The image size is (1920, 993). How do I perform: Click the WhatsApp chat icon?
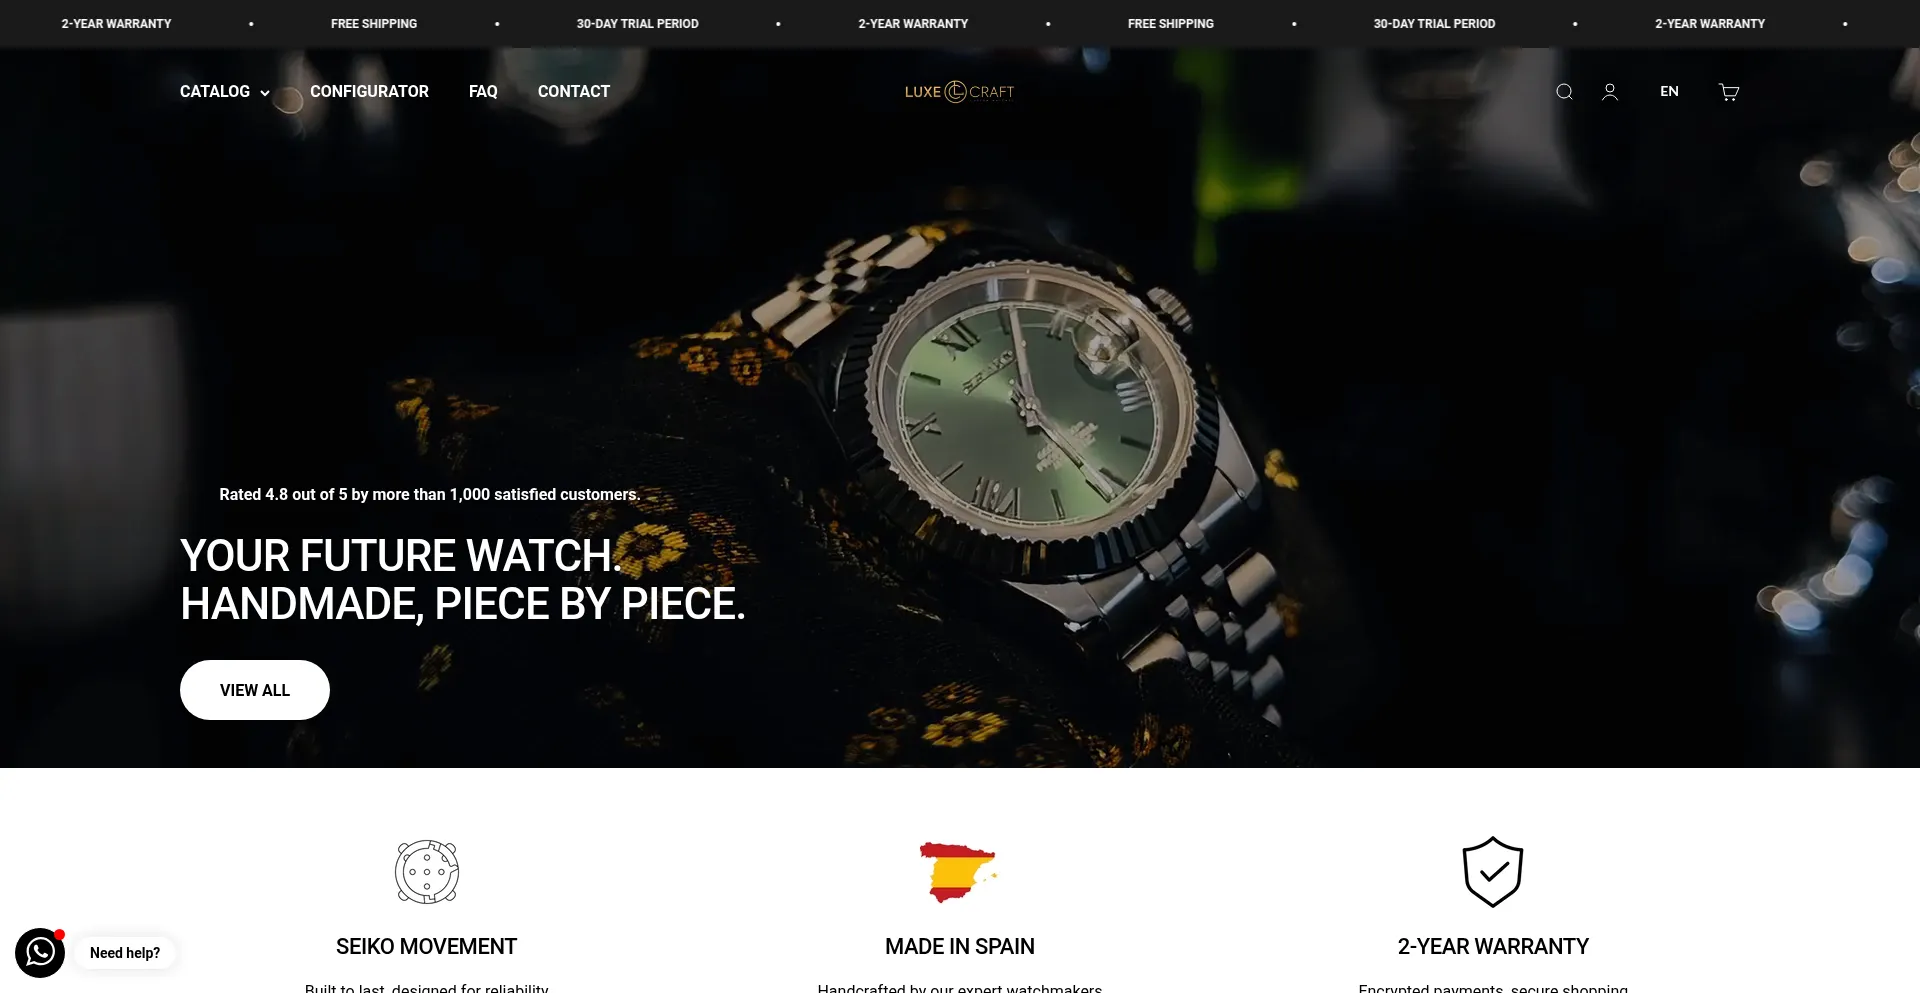40,953
